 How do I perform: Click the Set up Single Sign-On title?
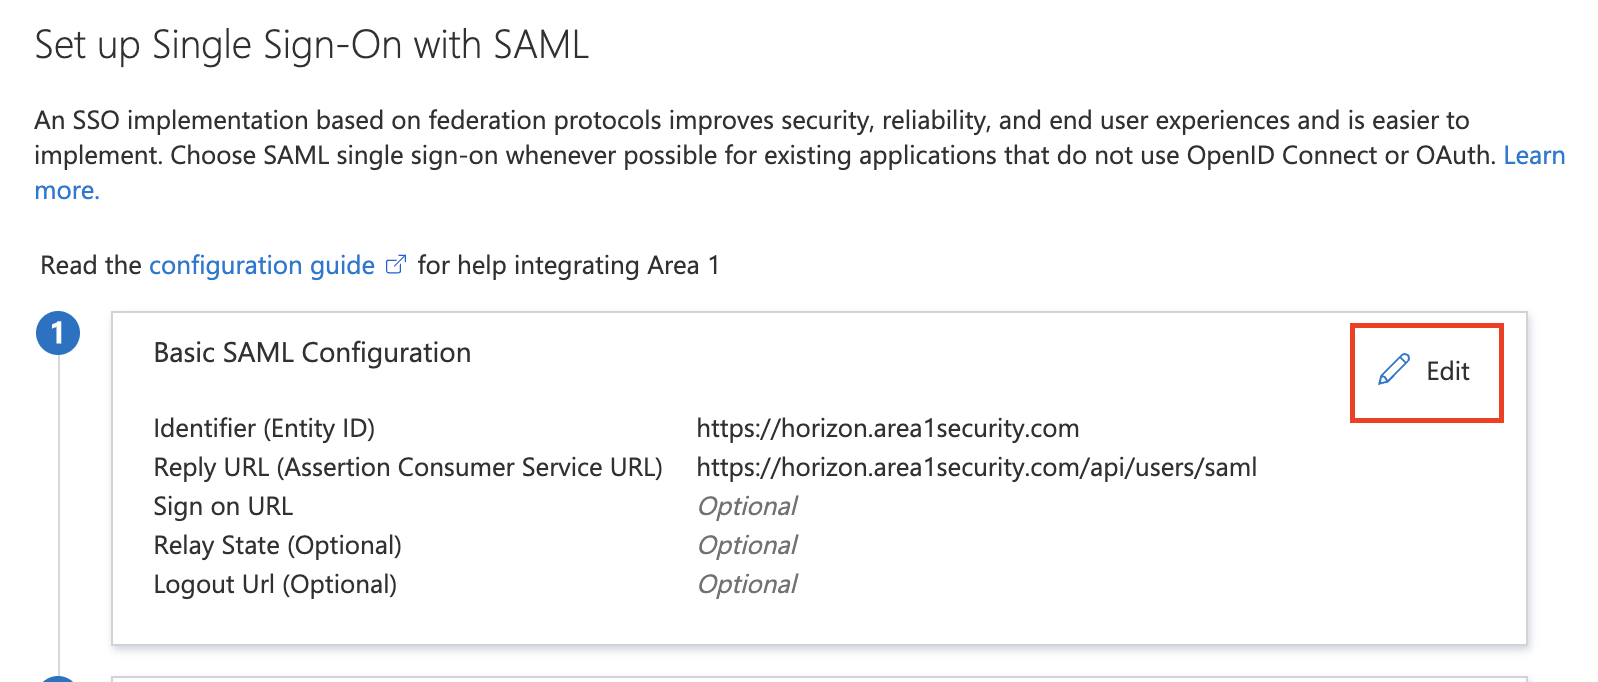[x=311, y=43]
